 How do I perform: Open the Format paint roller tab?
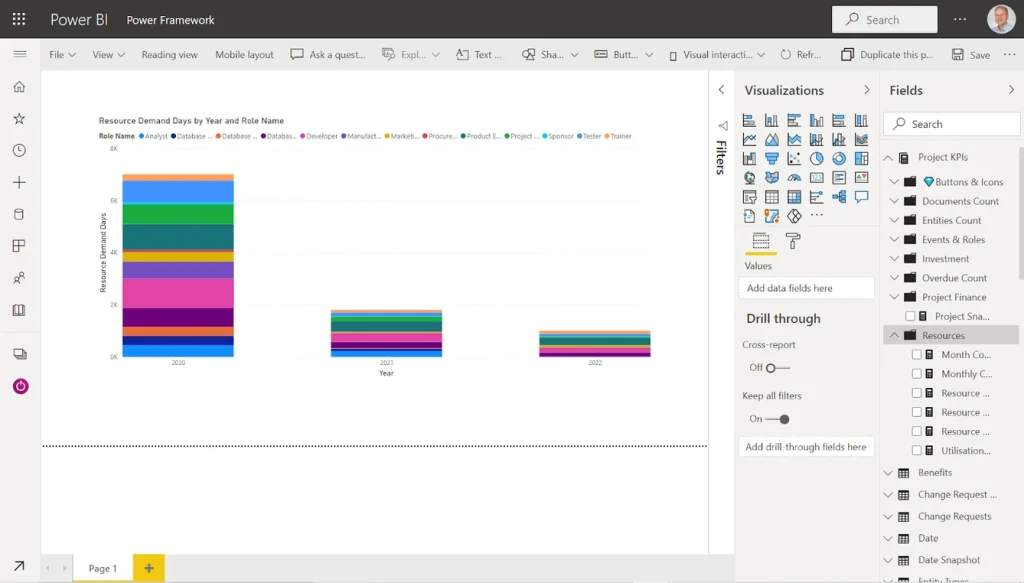pos(793,241)
